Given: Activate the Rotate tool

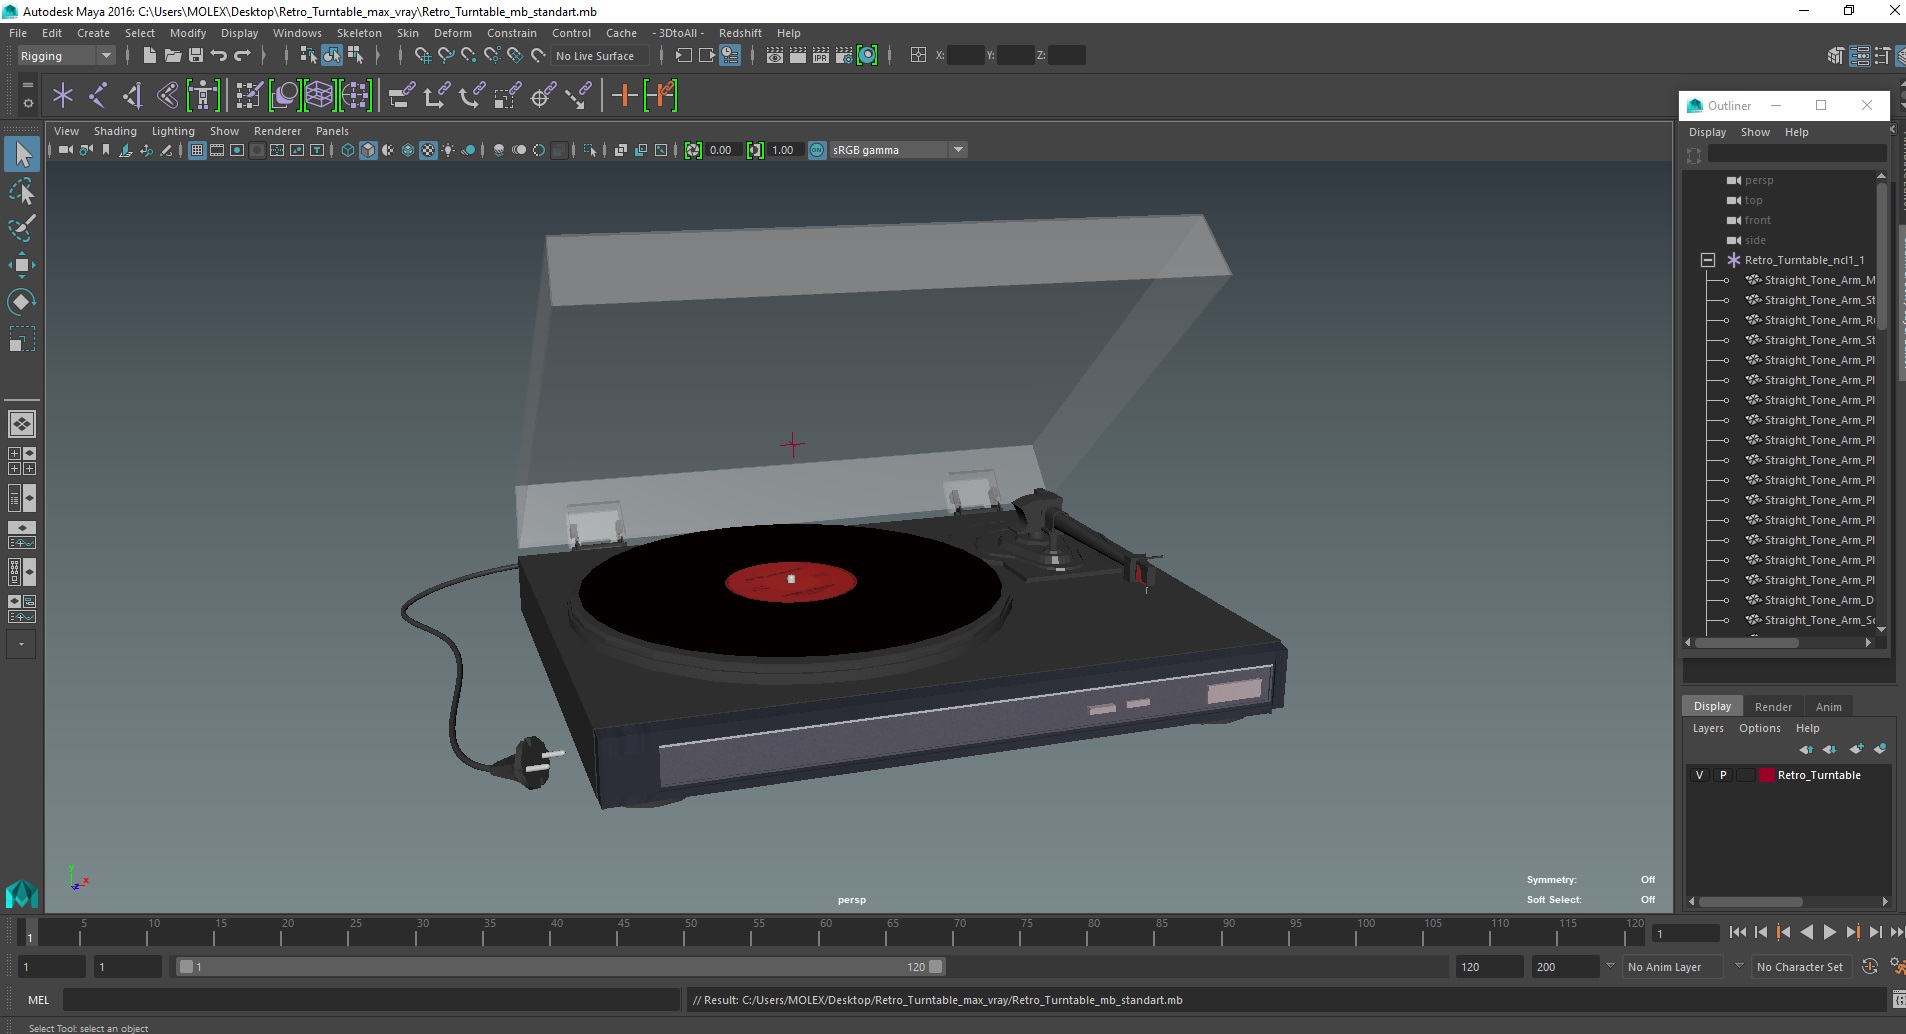Looking at the screenshot, I should tap(22, 302).
